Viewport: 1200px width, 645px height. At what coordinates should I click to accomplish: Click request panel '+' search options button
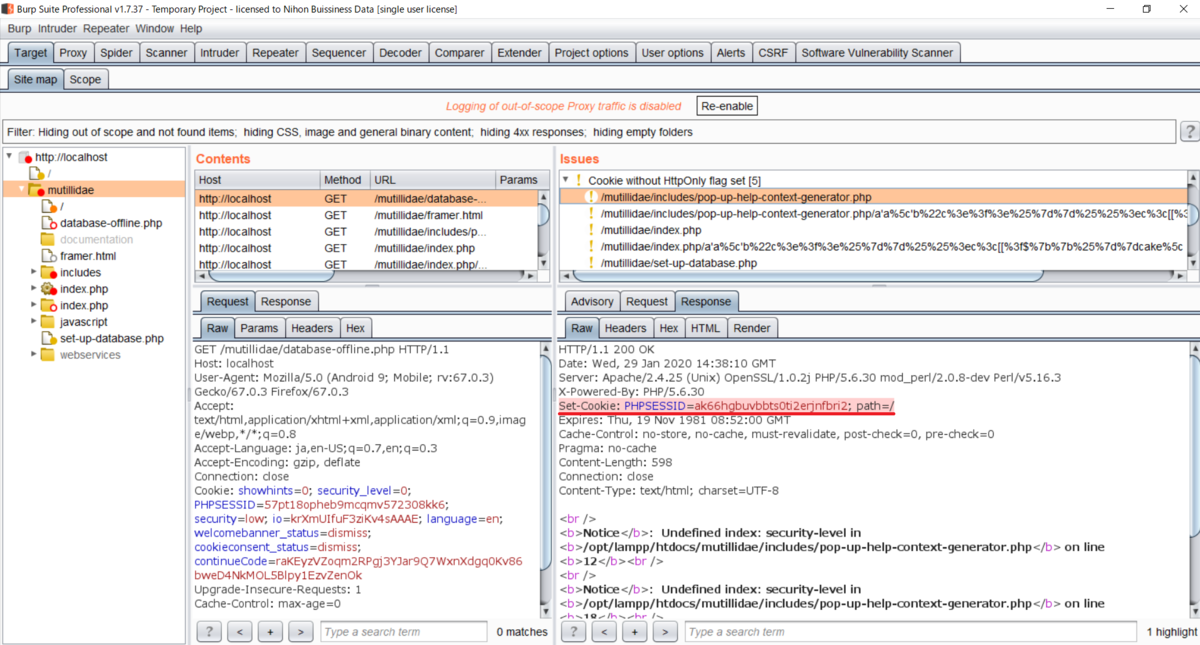pyautogui.click(x=270, y=631)
